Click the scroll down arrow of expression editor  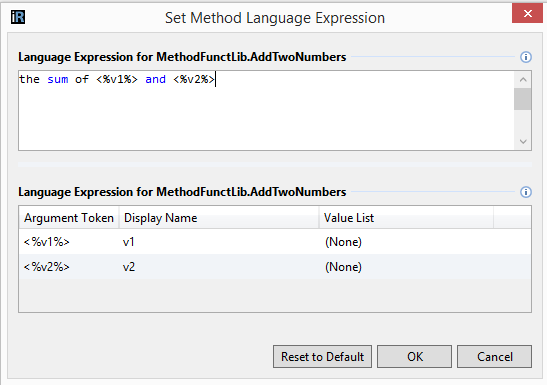523,141
